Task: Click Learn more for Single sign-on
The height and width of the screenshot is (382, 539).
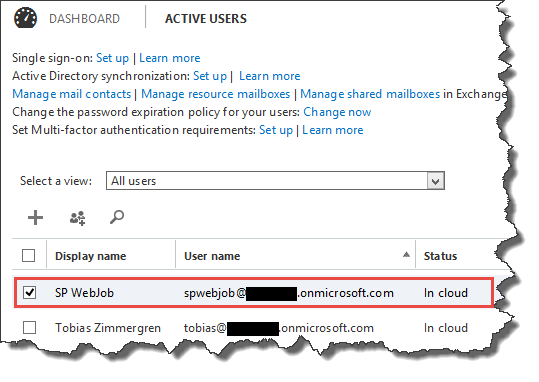Action: pyautogui.click(x=170, y=58)
